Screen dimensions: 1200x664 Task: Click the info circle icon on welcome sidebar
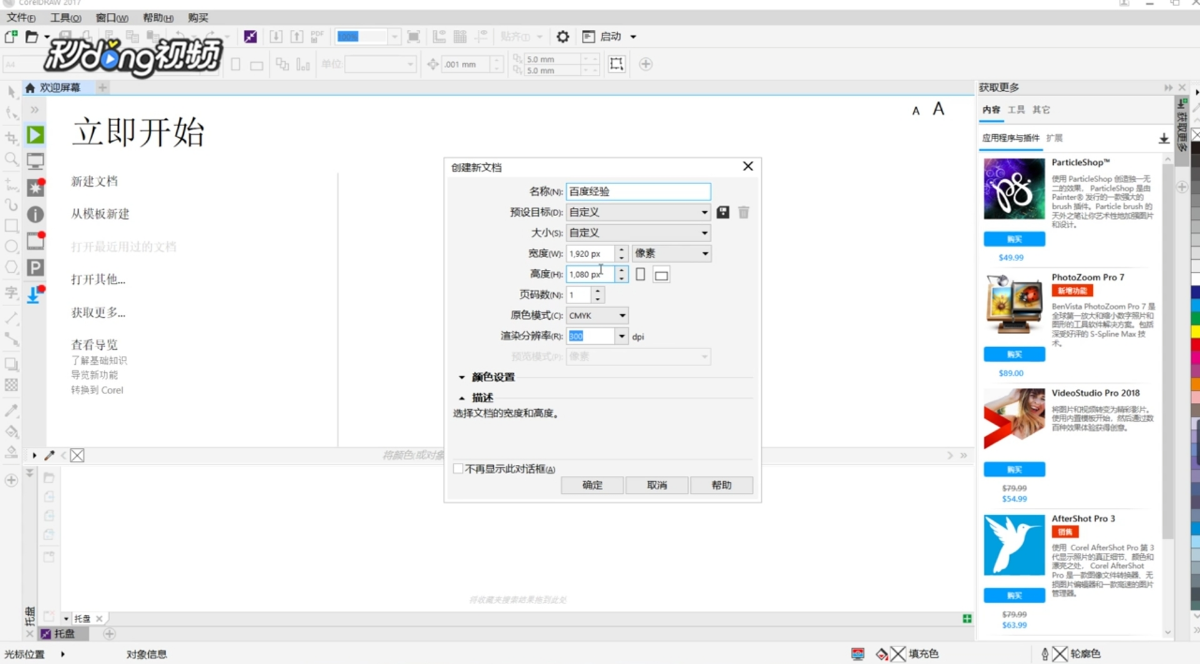[35, 214]
